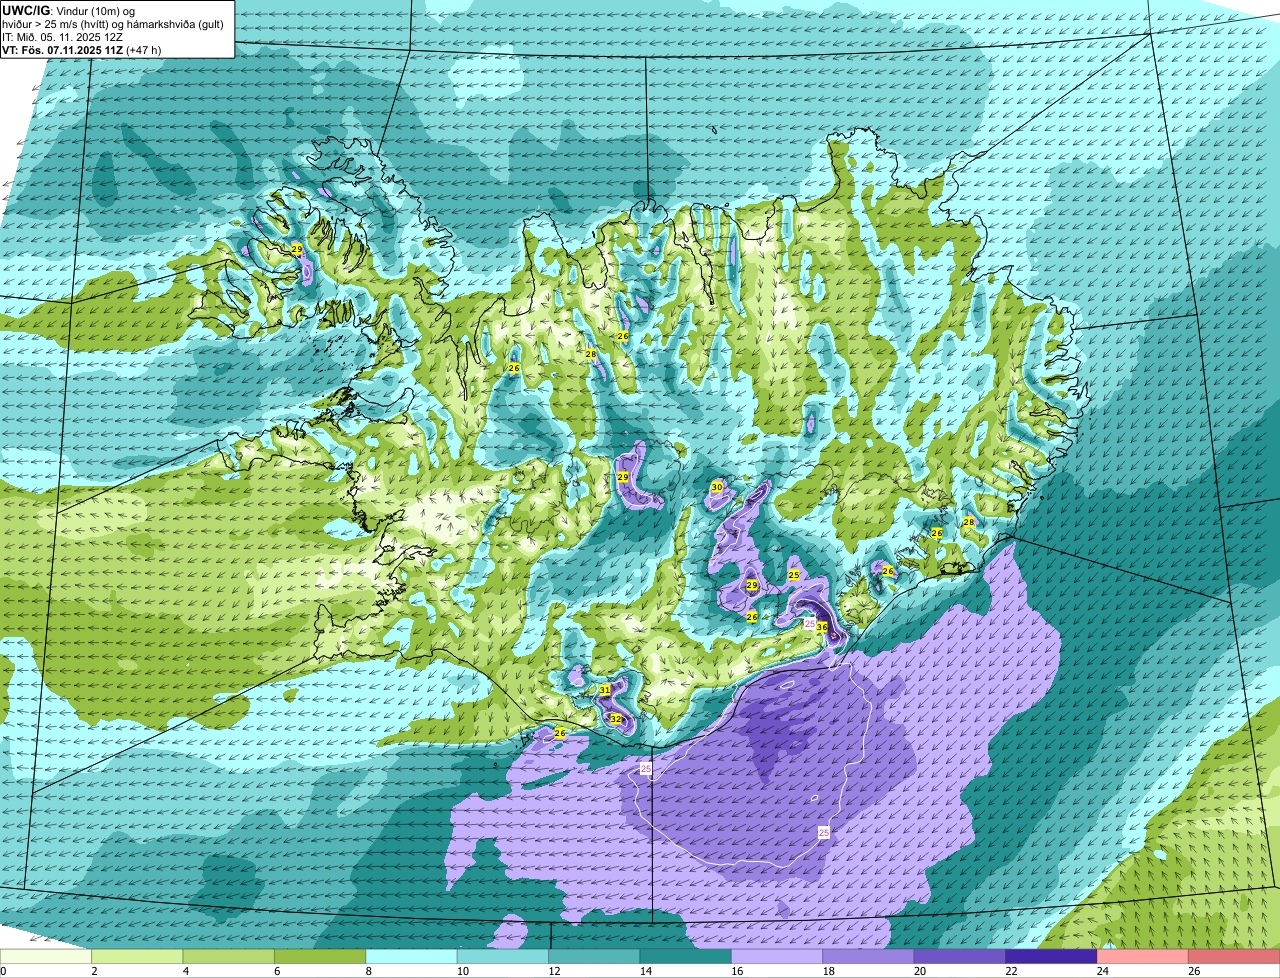The image size is (1280, 978).
Task: Select the 2–4 m/s legend color segment
Action: point(137,956)
